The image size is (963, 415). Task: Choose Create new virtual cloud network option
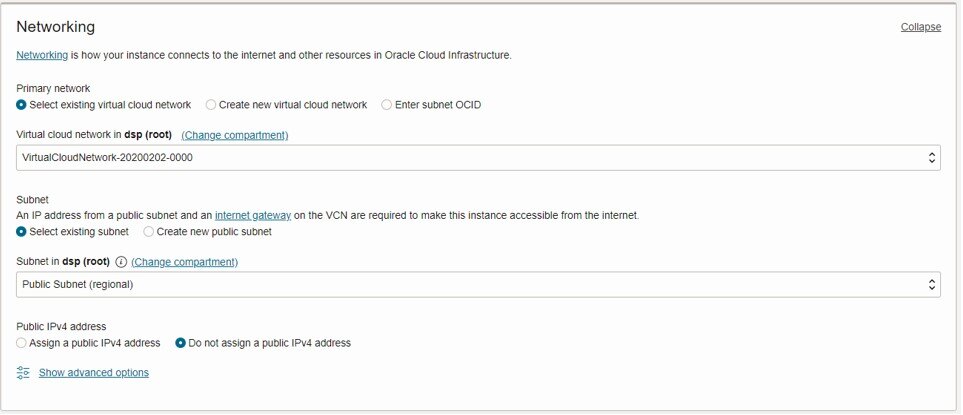coord(211,105)
